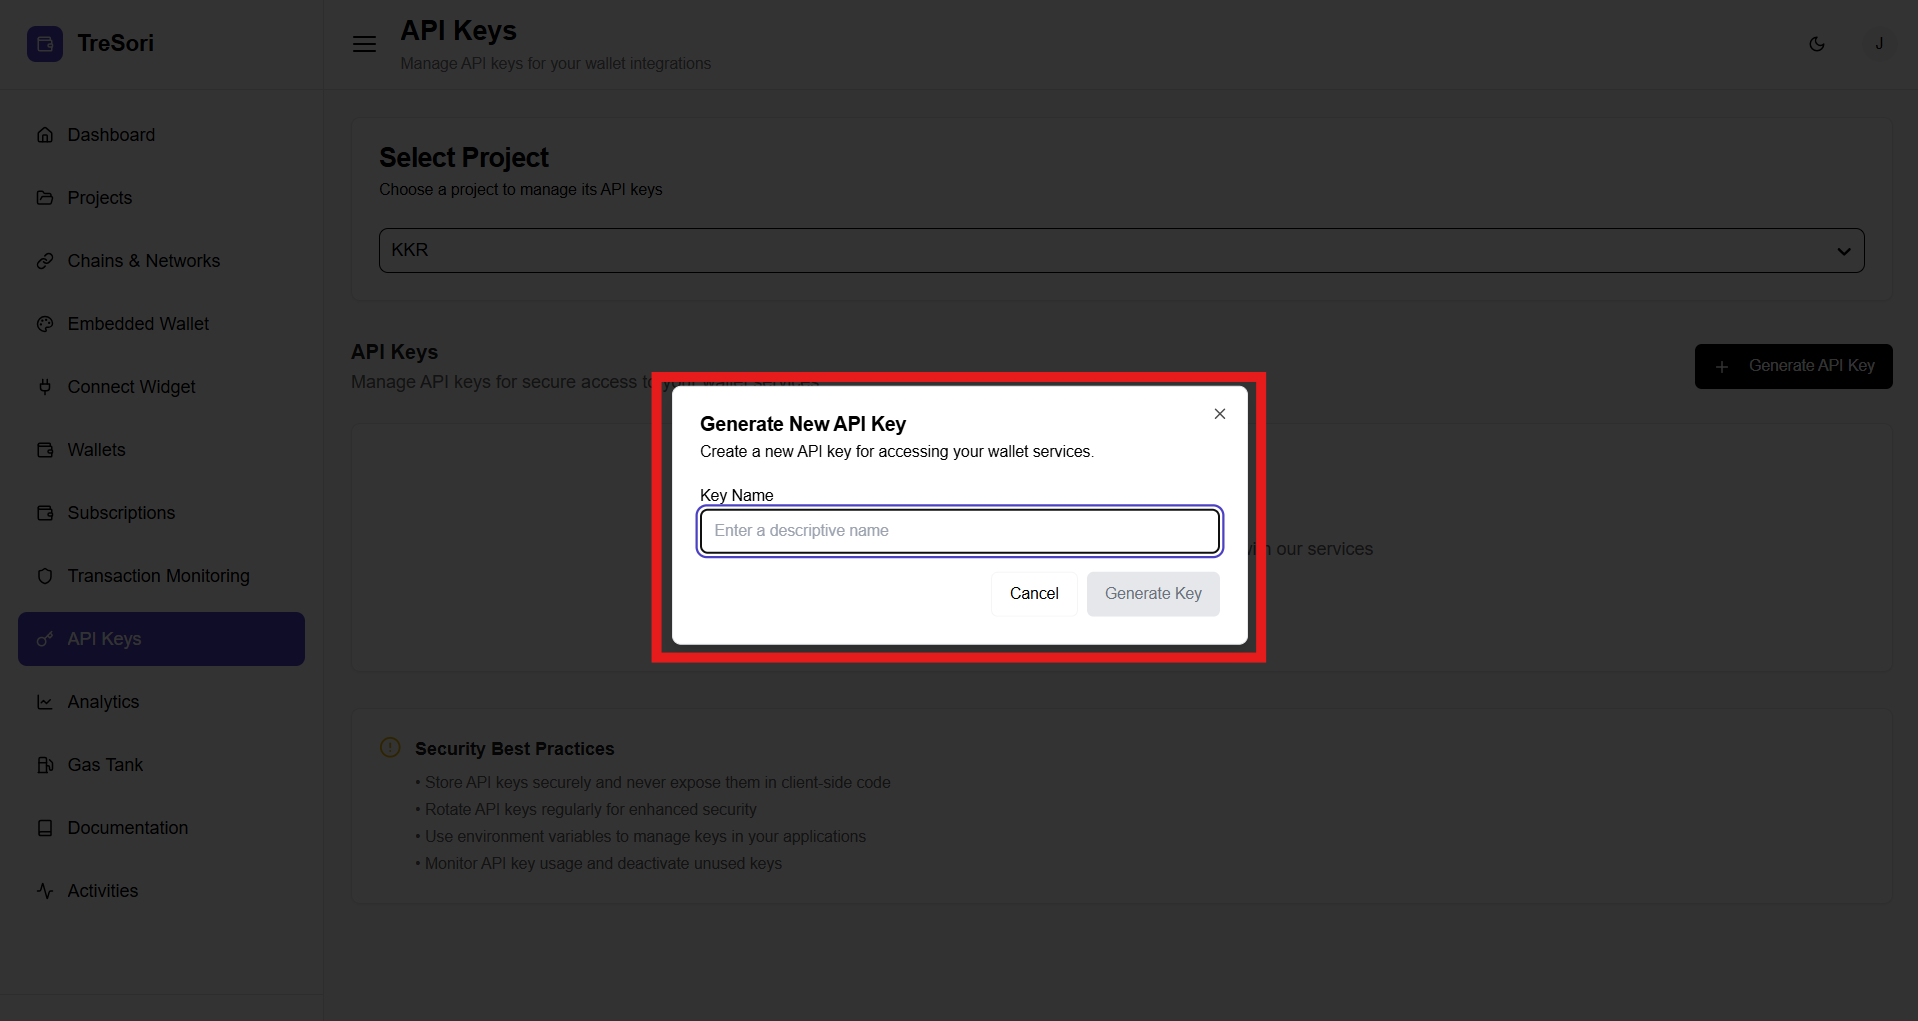1918x1021 pixels.
Task: Open Projects in the sidebar
Action: pyautogui.click(x=100, y=198)
